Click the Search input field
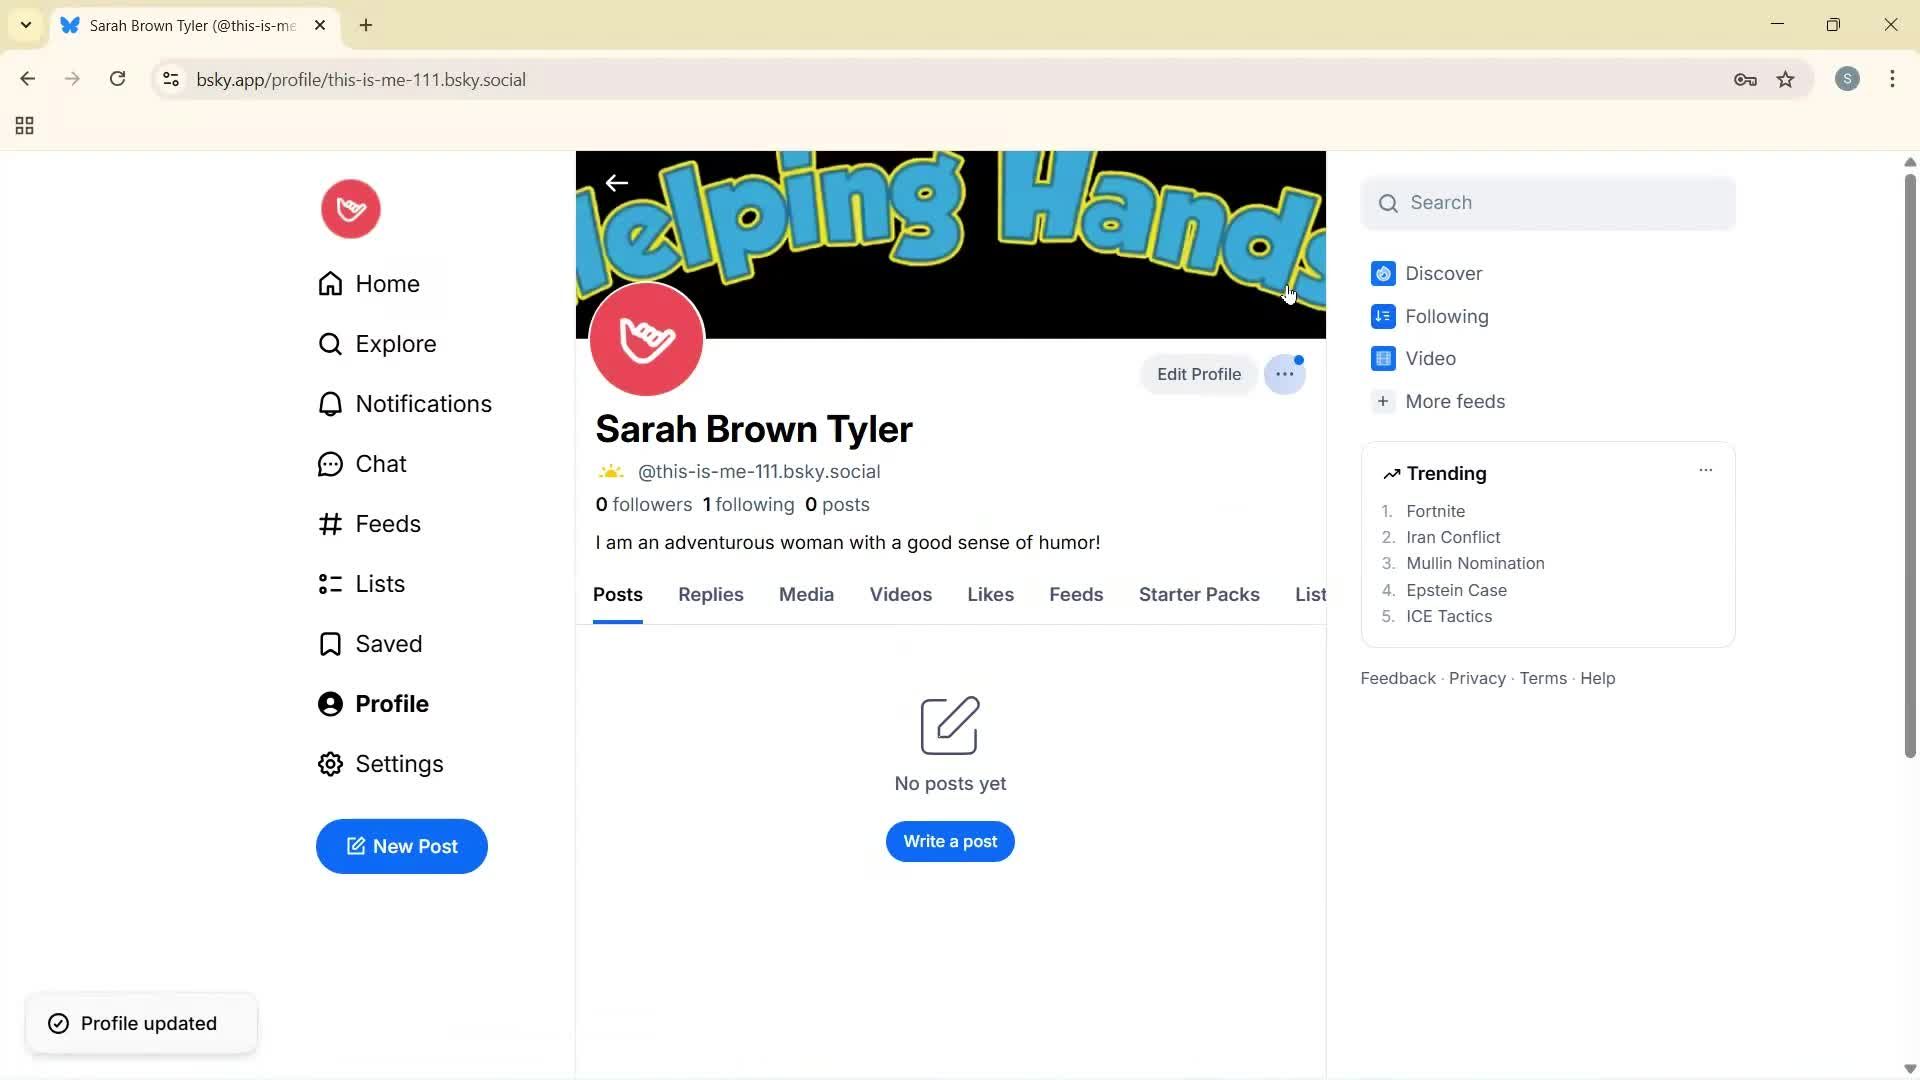This screenshot has height=1080, width=1920. 1548,202
